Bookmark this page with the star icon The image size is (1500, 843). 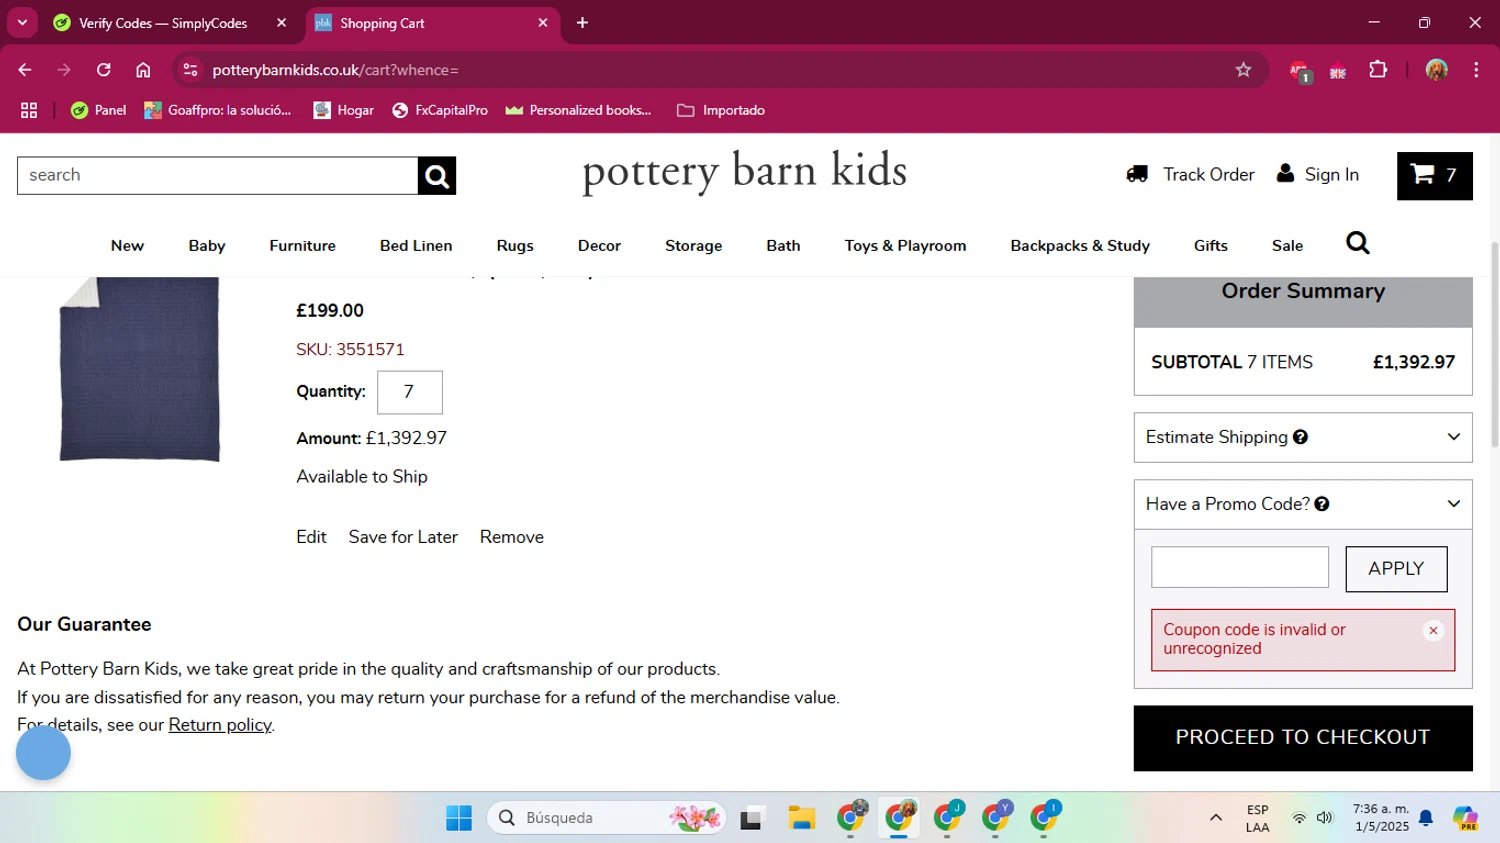[x=1243, y=70]
